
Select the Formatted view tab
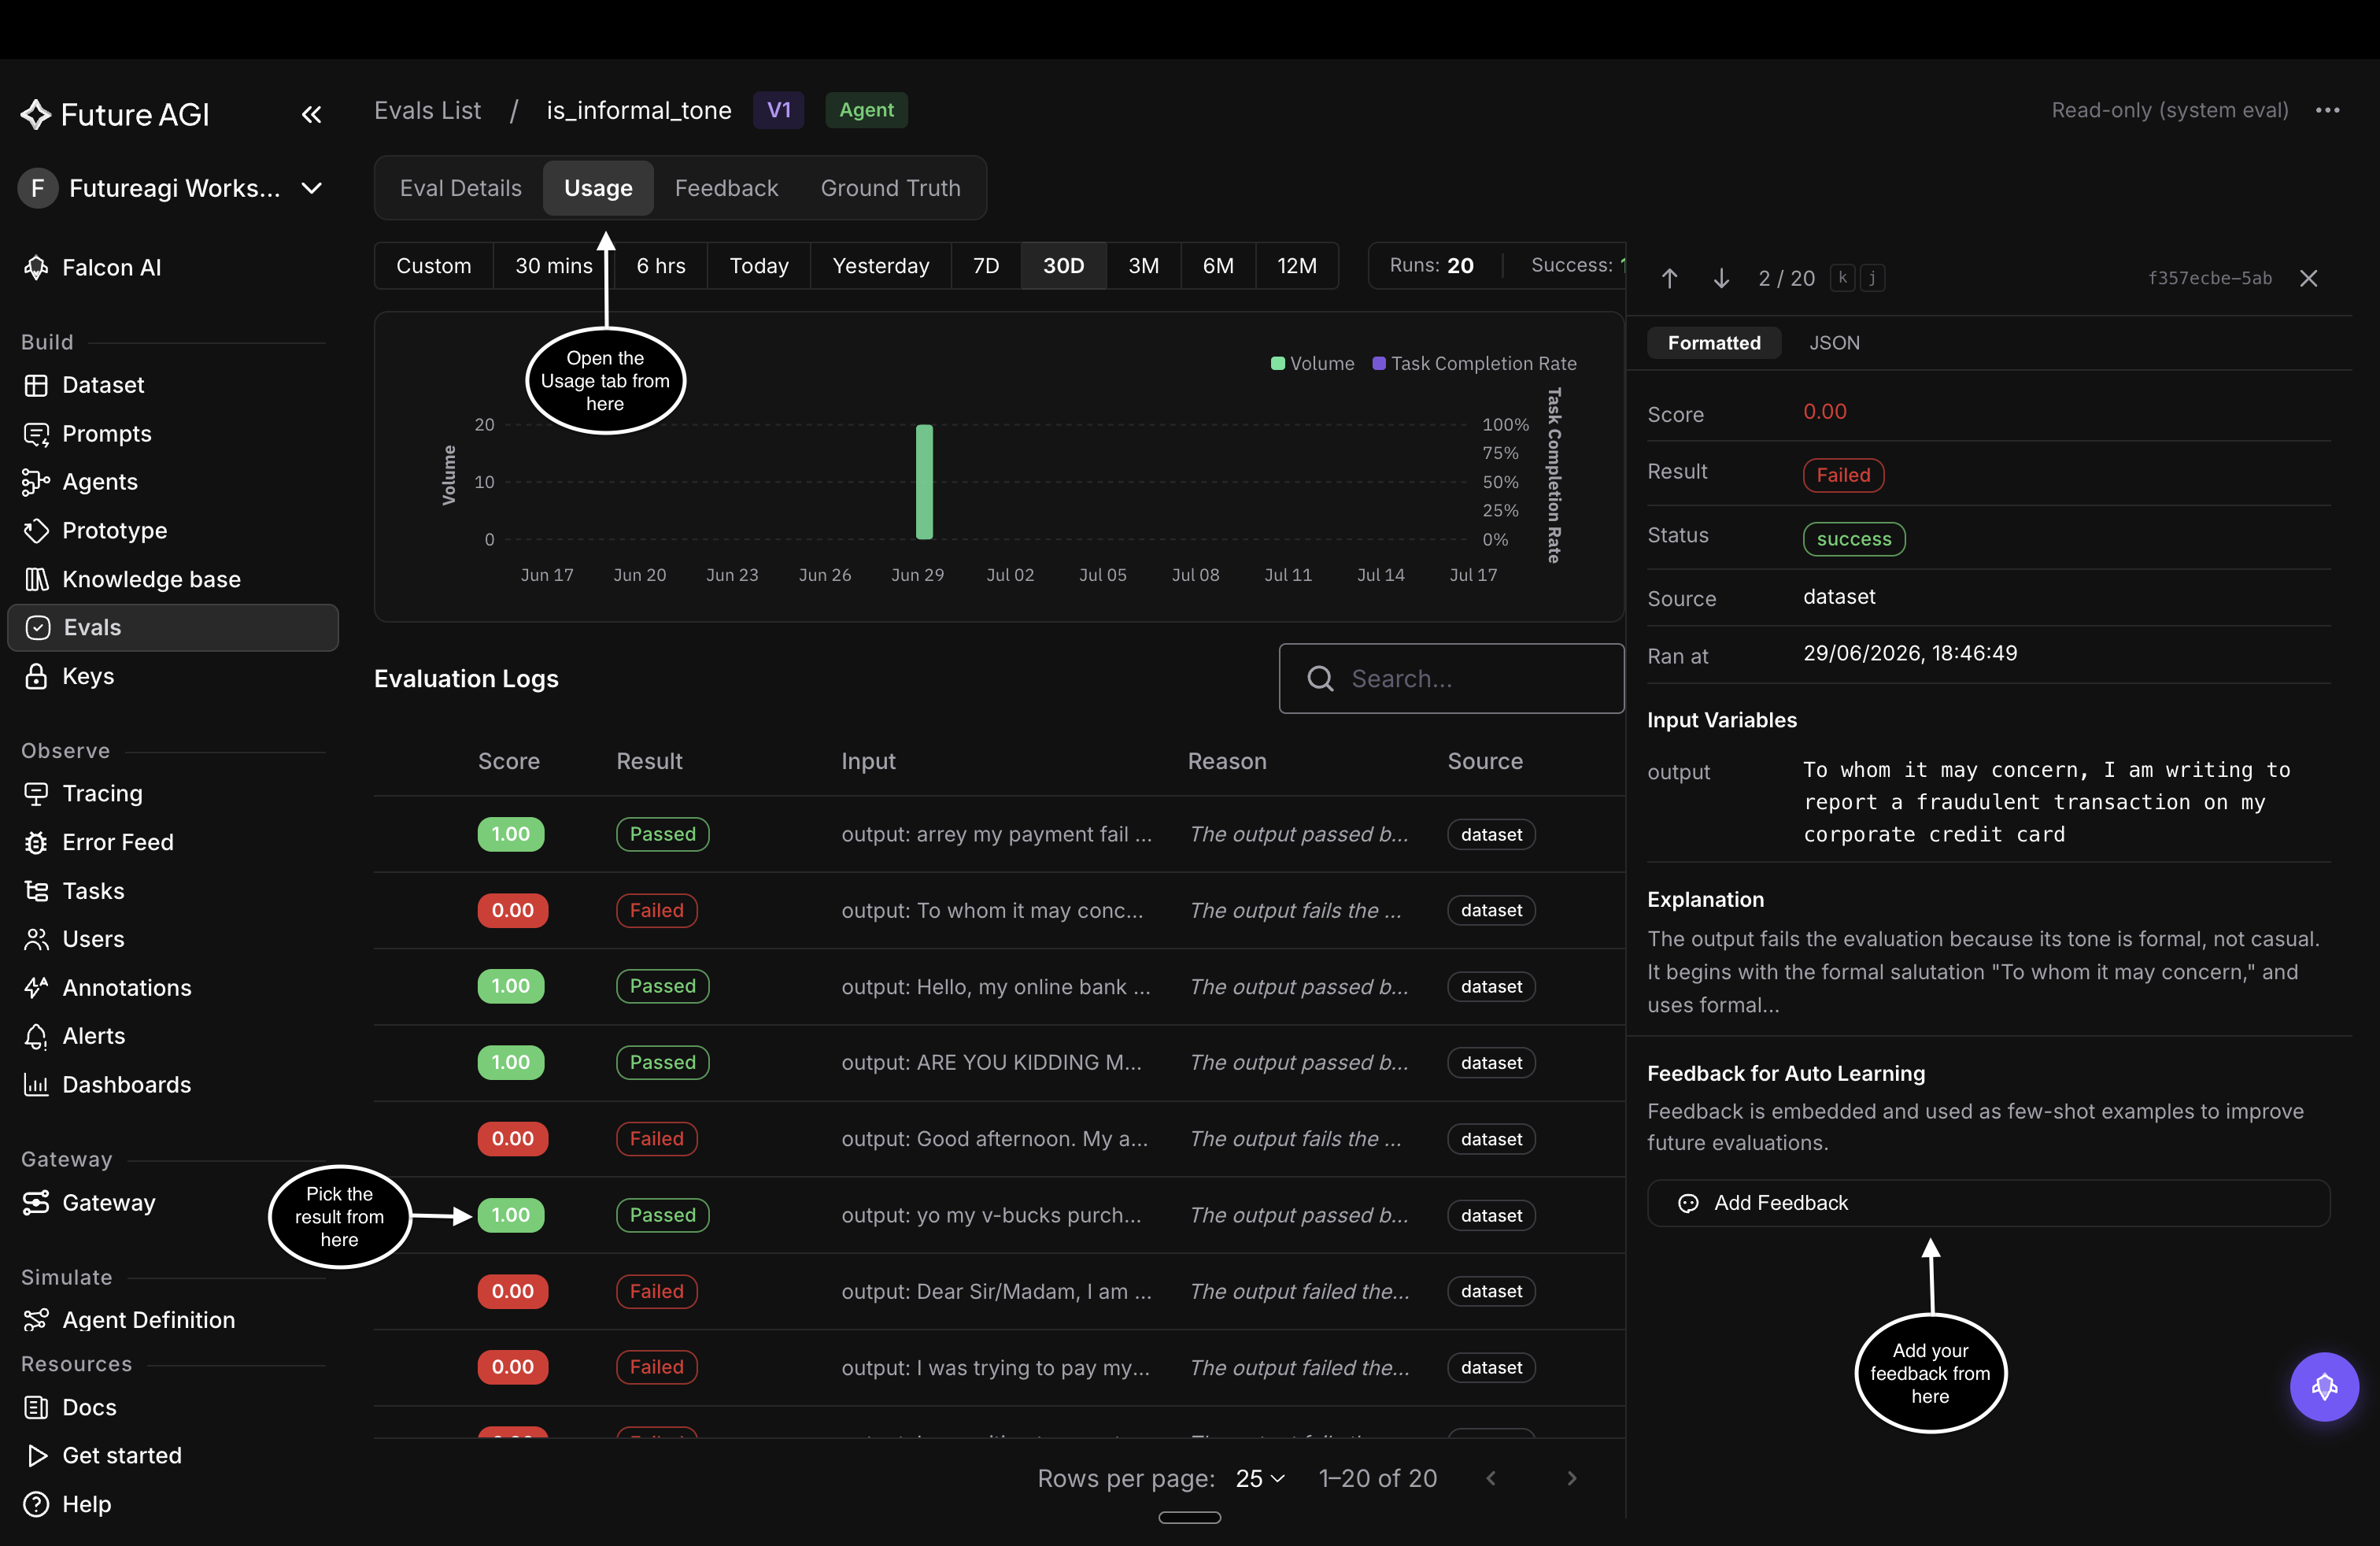click(x=1714, y=343)
